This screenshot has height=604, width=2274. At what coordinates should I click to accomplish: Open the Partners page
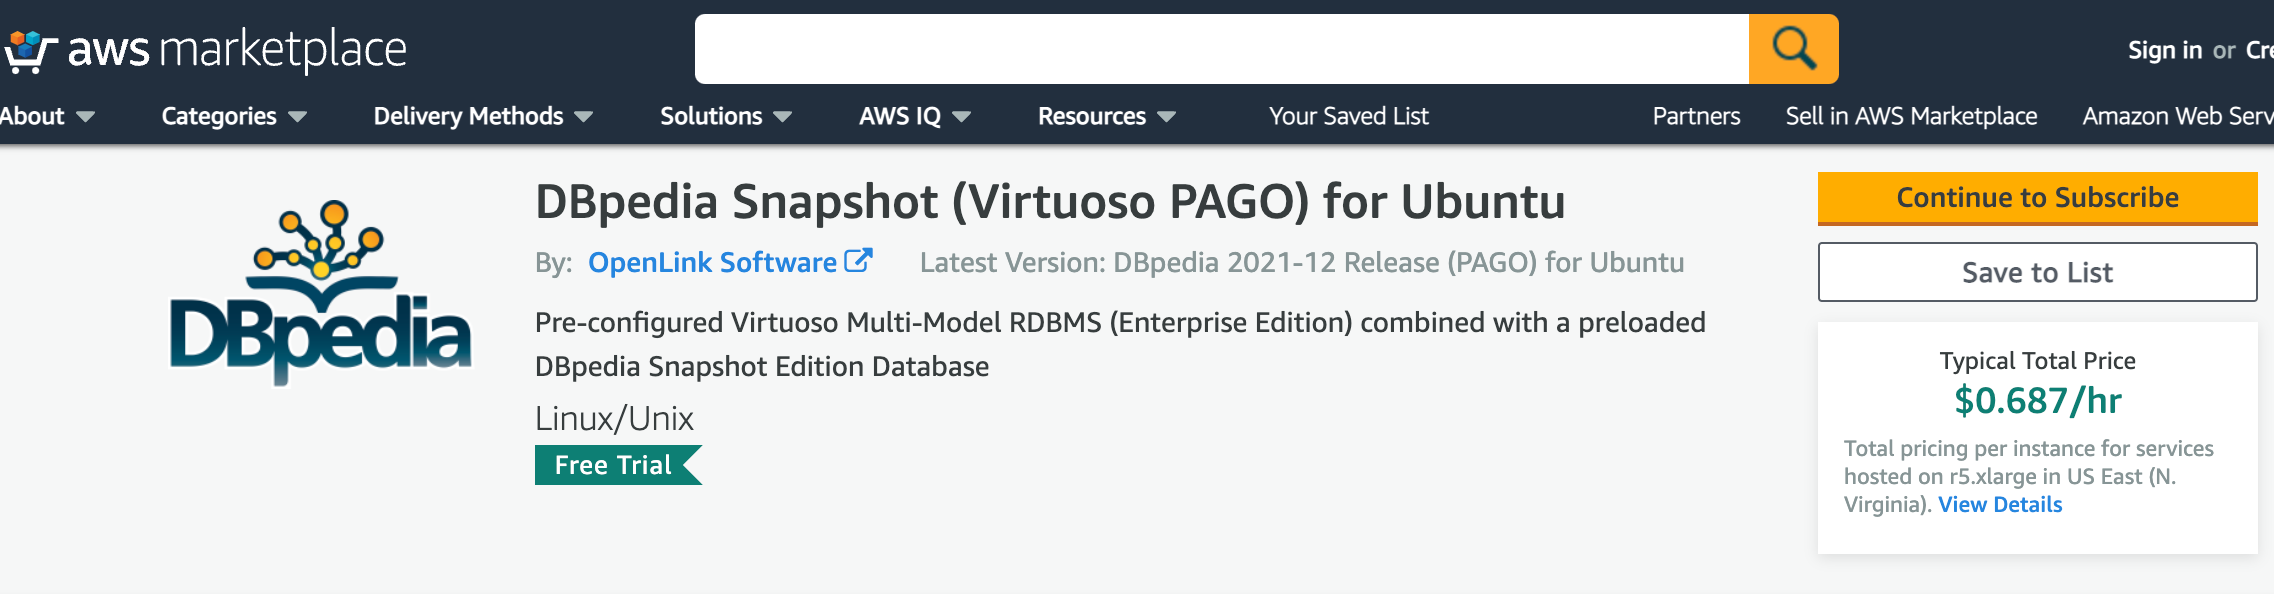(x=1696, y=116)
